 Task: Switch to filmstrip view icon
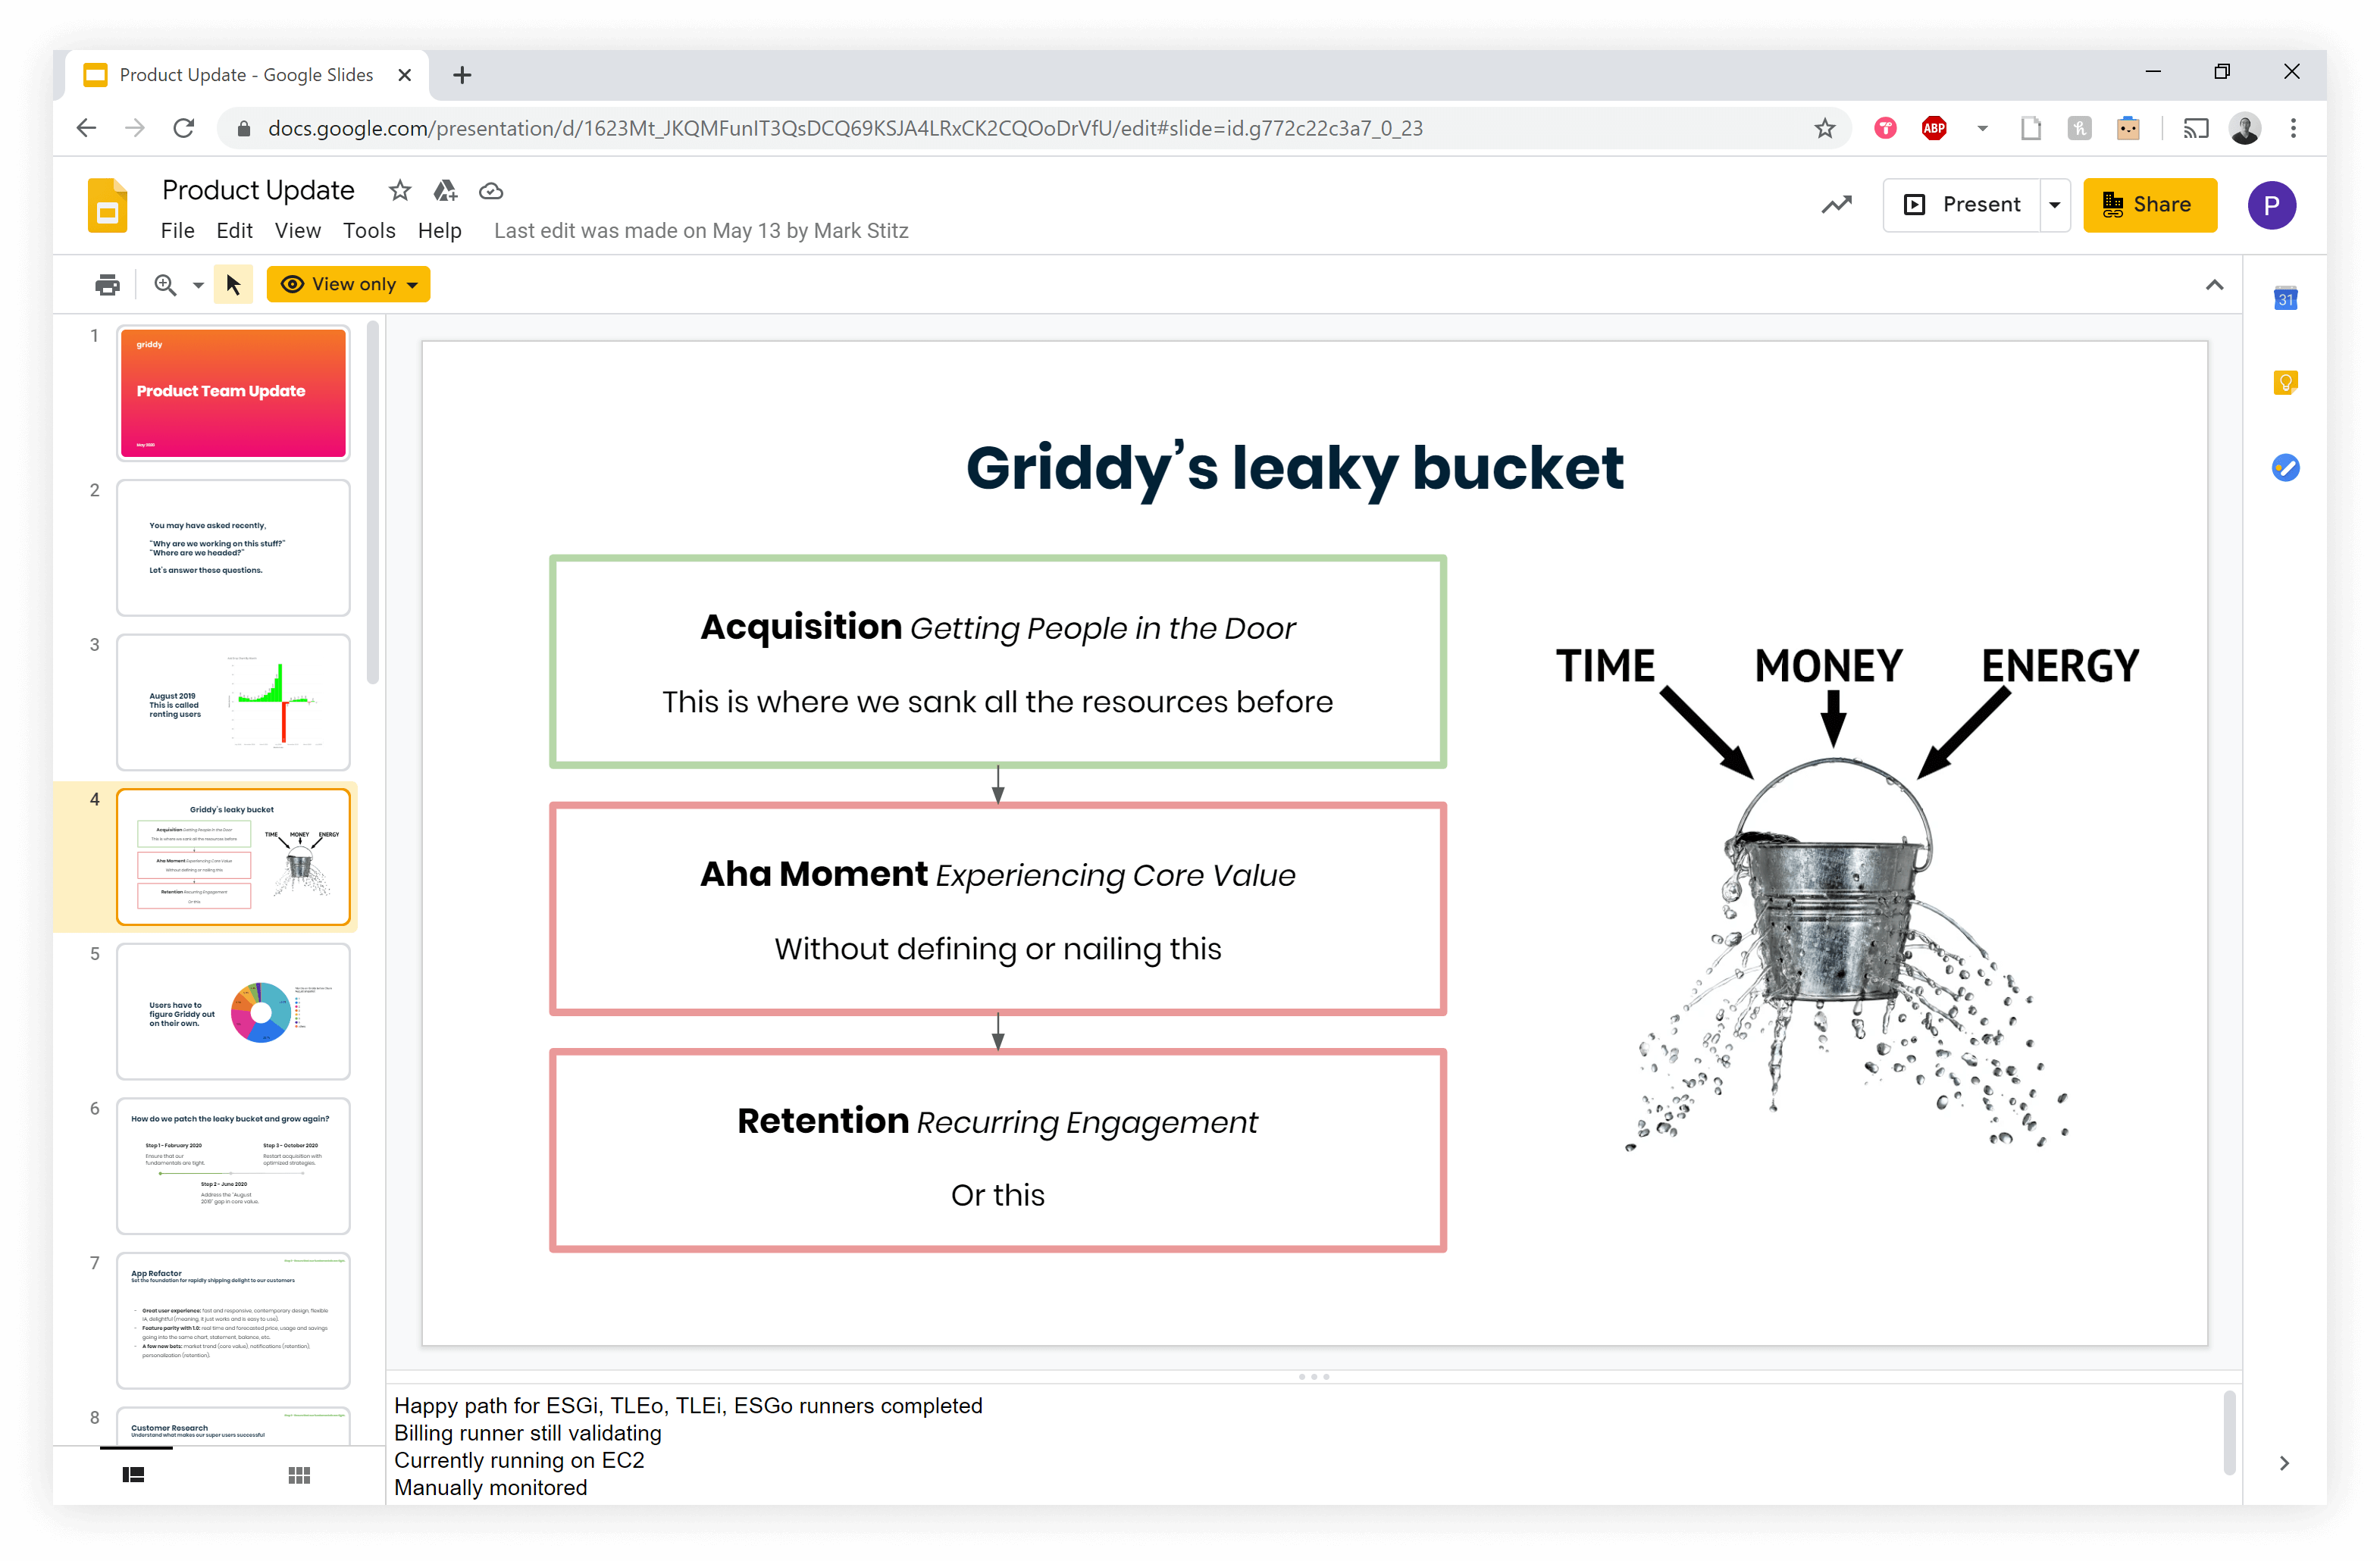tap(133, 1475)
